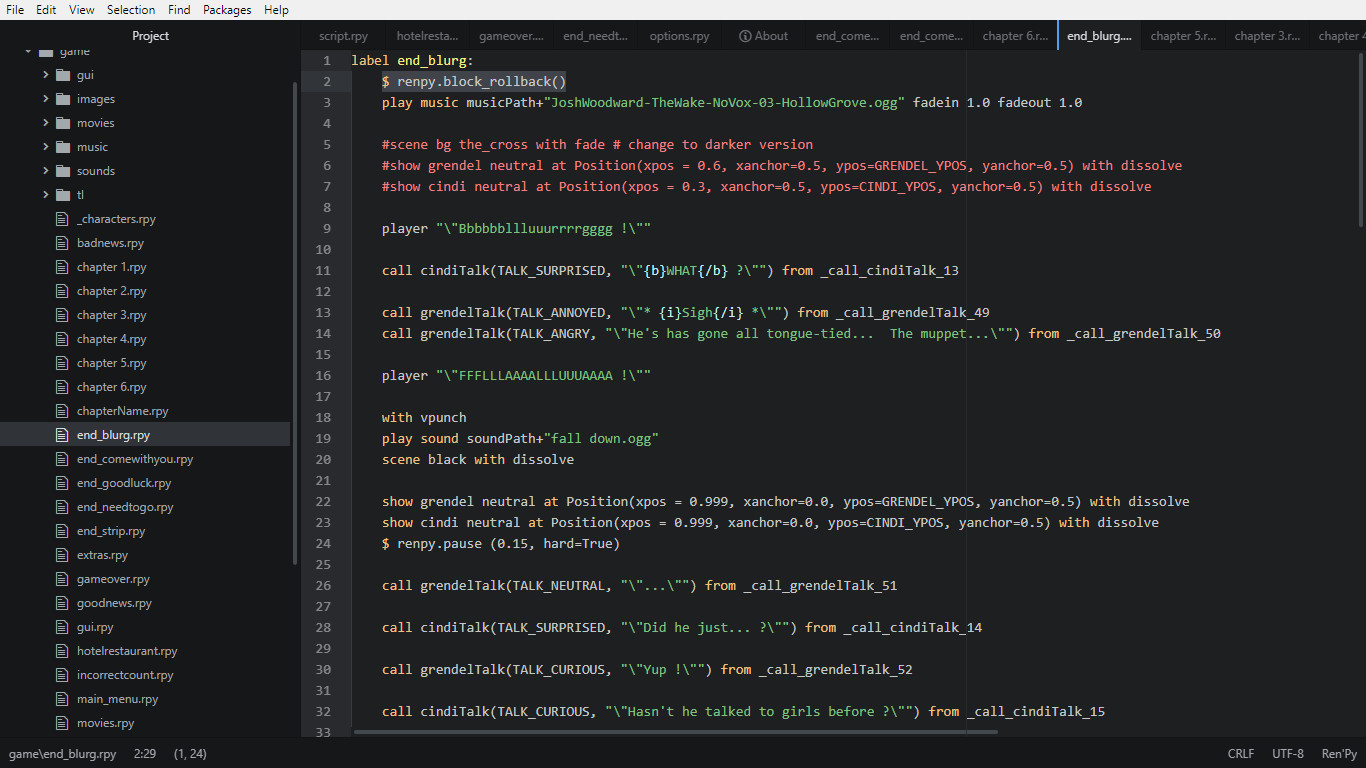Click the UTF-8 encoding indicator
Viewport: 1366px width, 768px height.
[1287, 753]
